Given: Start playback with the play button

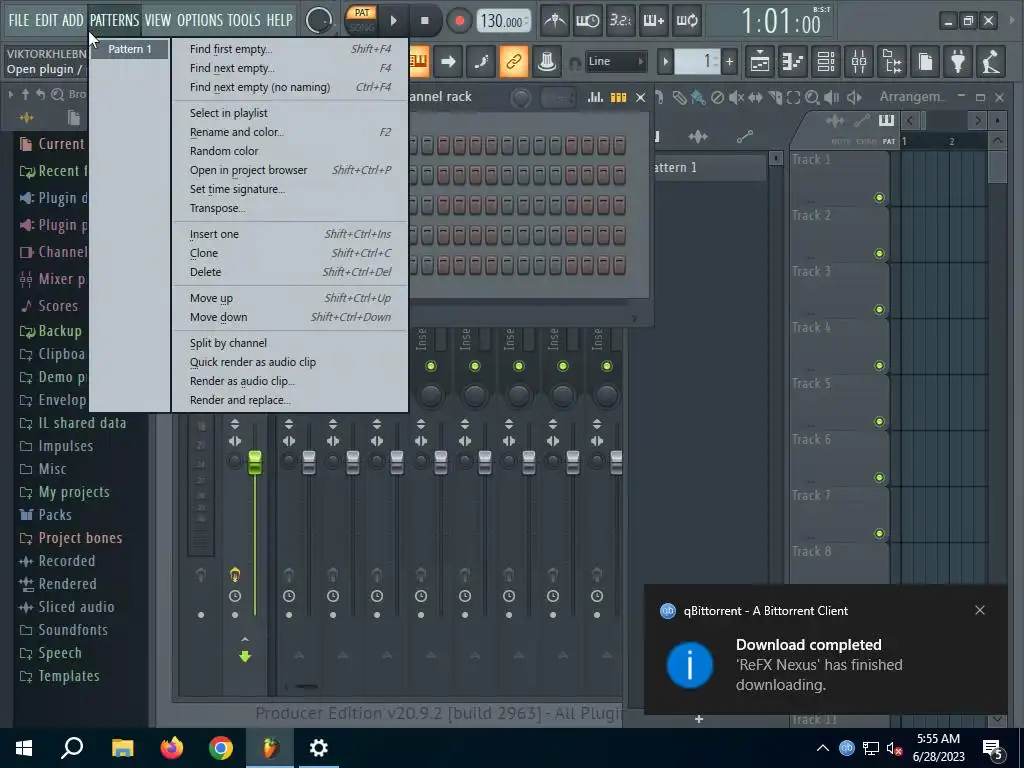Looking at the screenshot, I should (x=393, y=20).
